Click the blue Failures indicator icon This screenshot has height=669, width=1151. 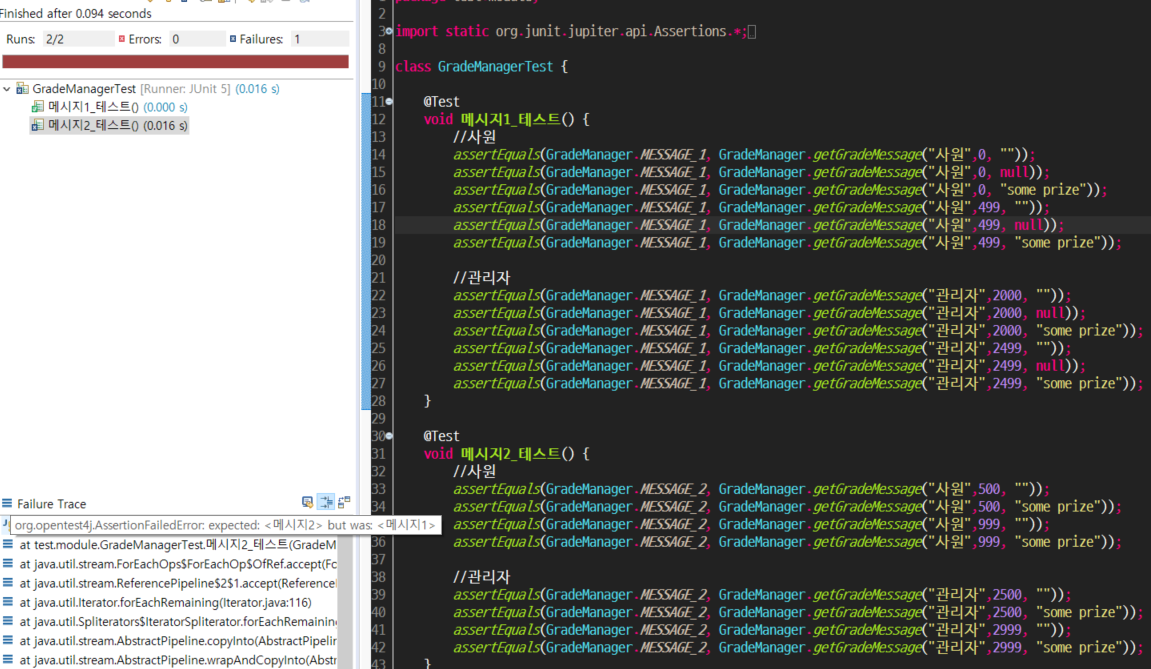(x=233, y=39)
